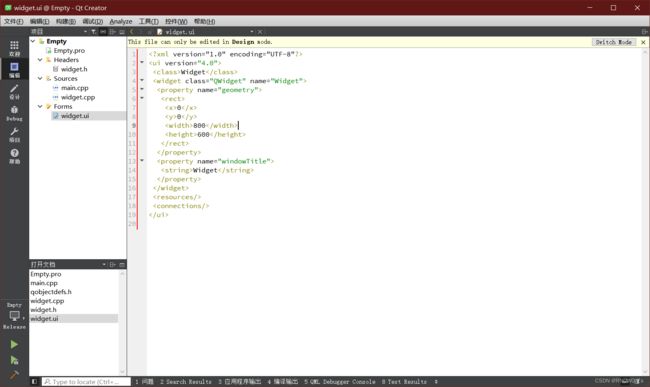Collapse the Headers folder
This screenshot has width=650, height=387.
(x=40, y=60)
